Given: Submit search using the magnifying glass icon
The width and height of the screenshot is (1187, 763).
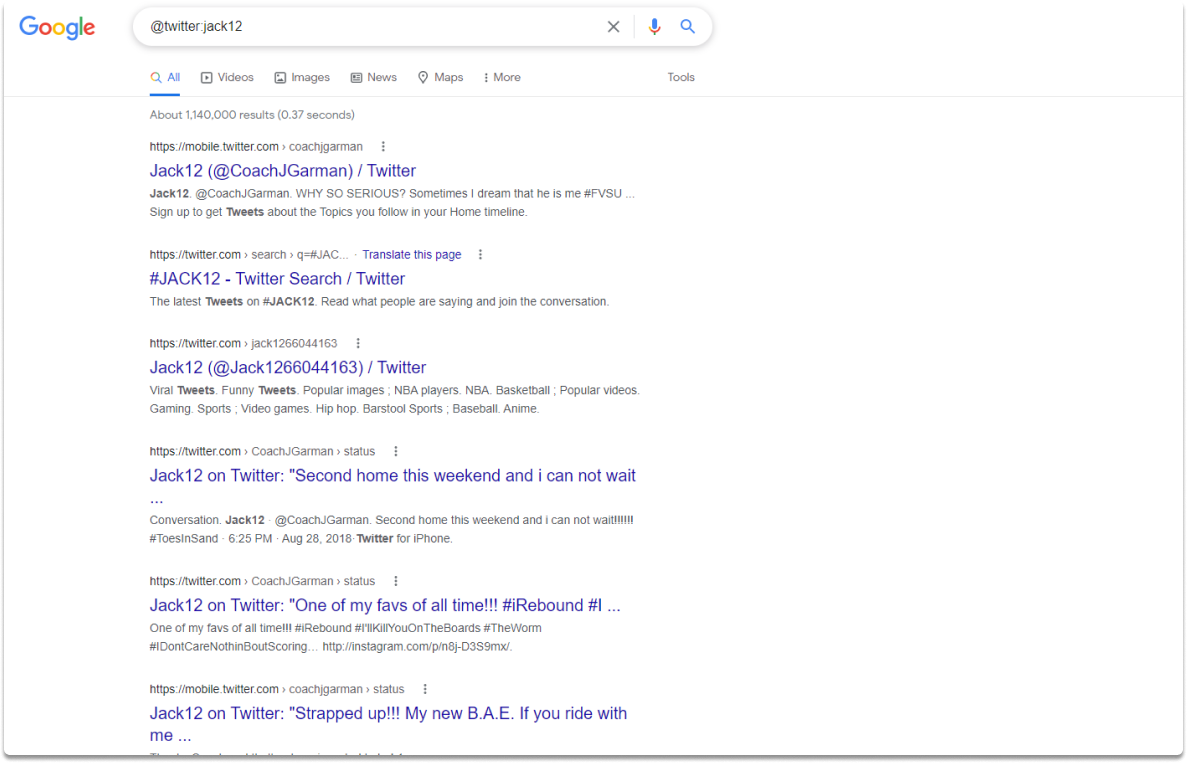Looking at the screenshot, I should click(x=687, y=26).
